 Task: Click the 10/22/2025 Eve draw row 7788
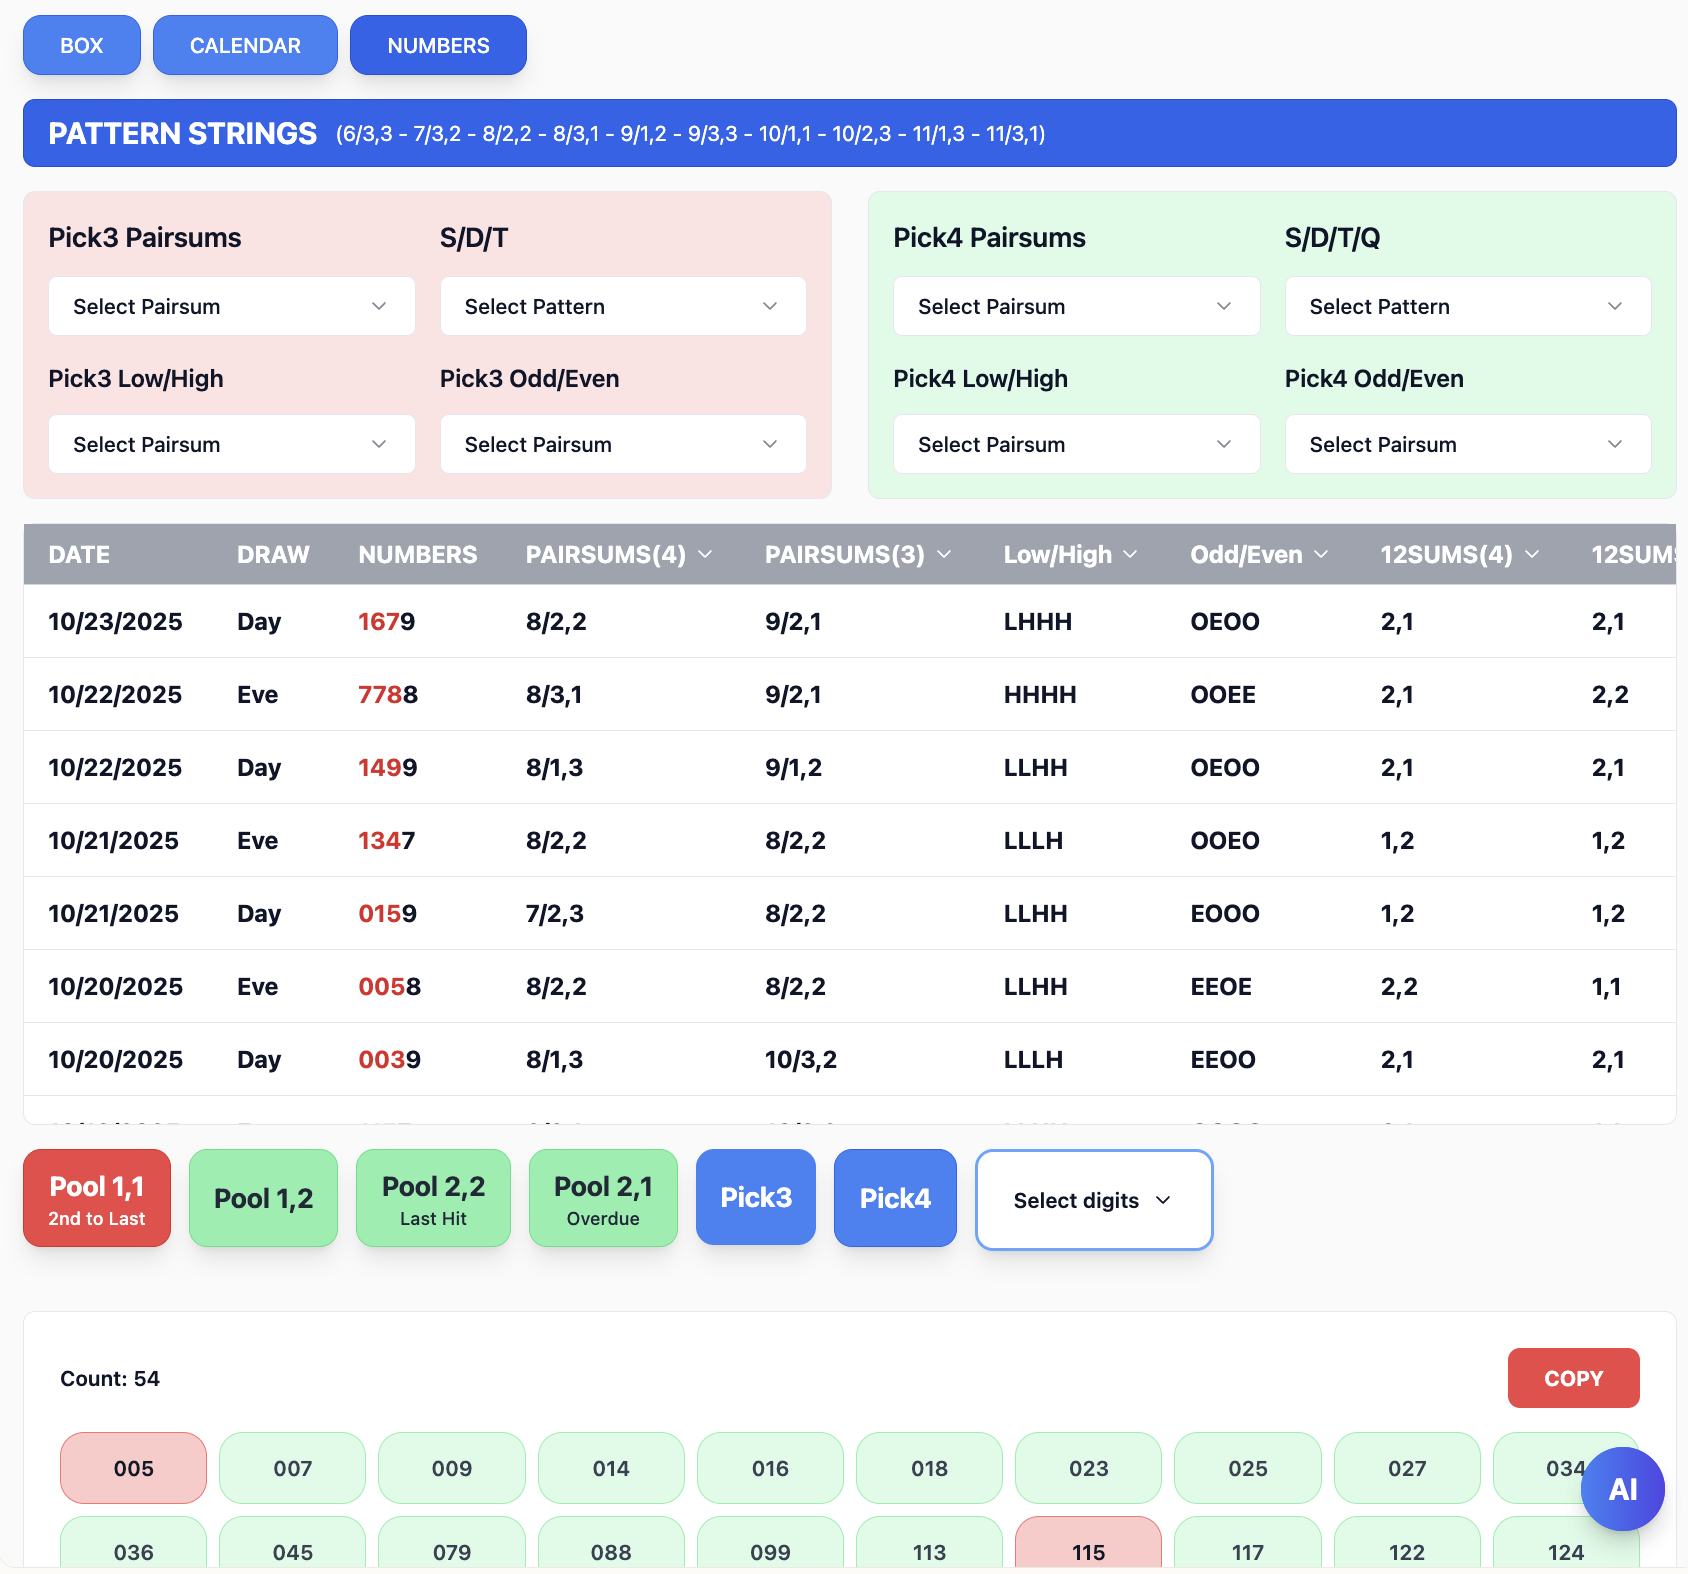pos(388,694)
